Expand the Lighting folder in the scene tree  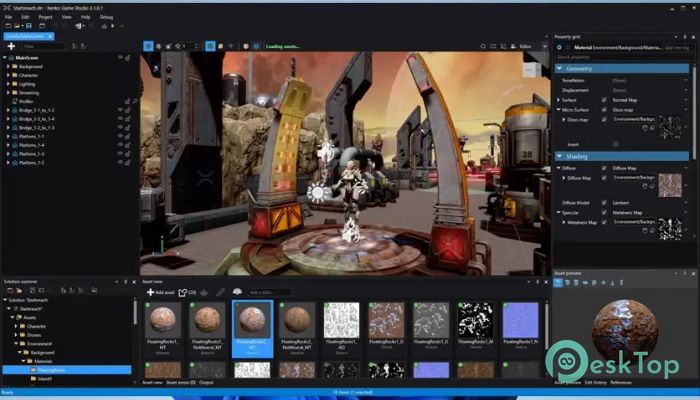pyautogui.click(x=8, y=84)
